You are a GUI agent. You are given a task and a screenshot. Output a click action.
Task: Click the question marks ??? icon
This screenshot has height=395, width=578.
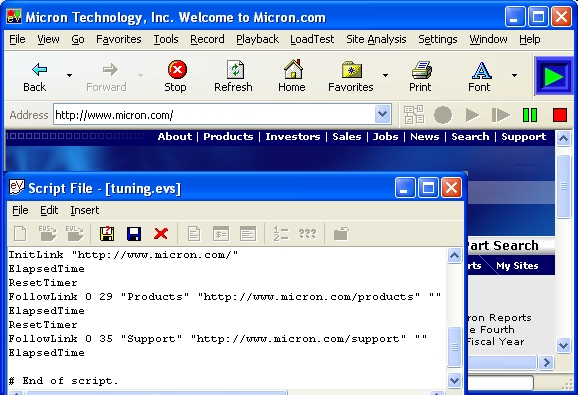click(x=307, y=234)
